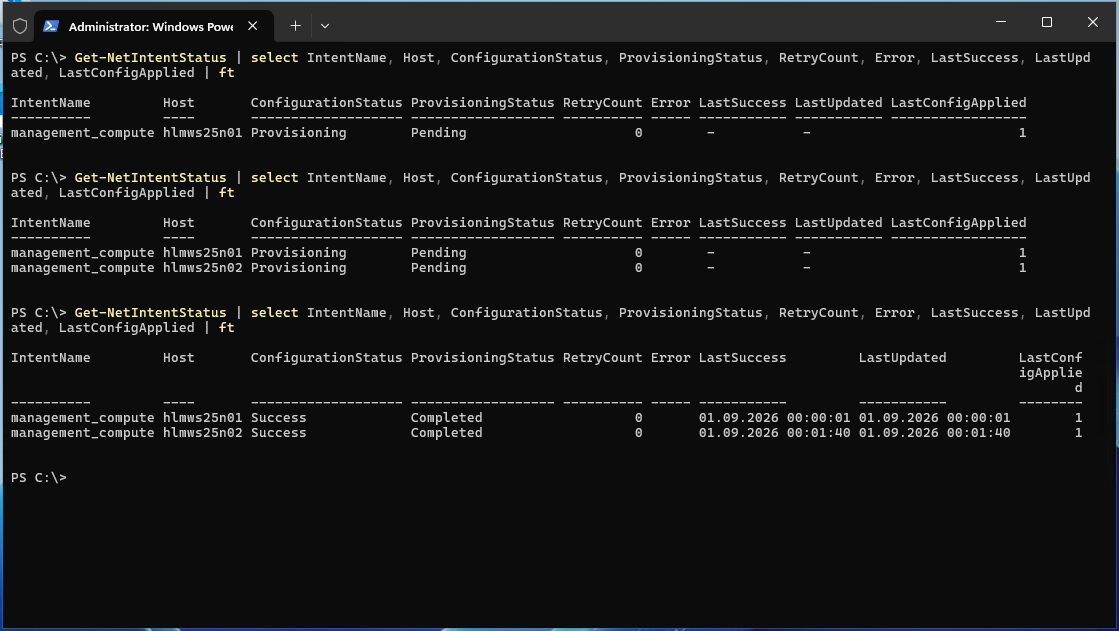The width and height of the screenshot is (1119, 631).
Task: Click the wrapped LastConfigApplied header in last table
Action: pyautogui.click(x=1050, y=372)
